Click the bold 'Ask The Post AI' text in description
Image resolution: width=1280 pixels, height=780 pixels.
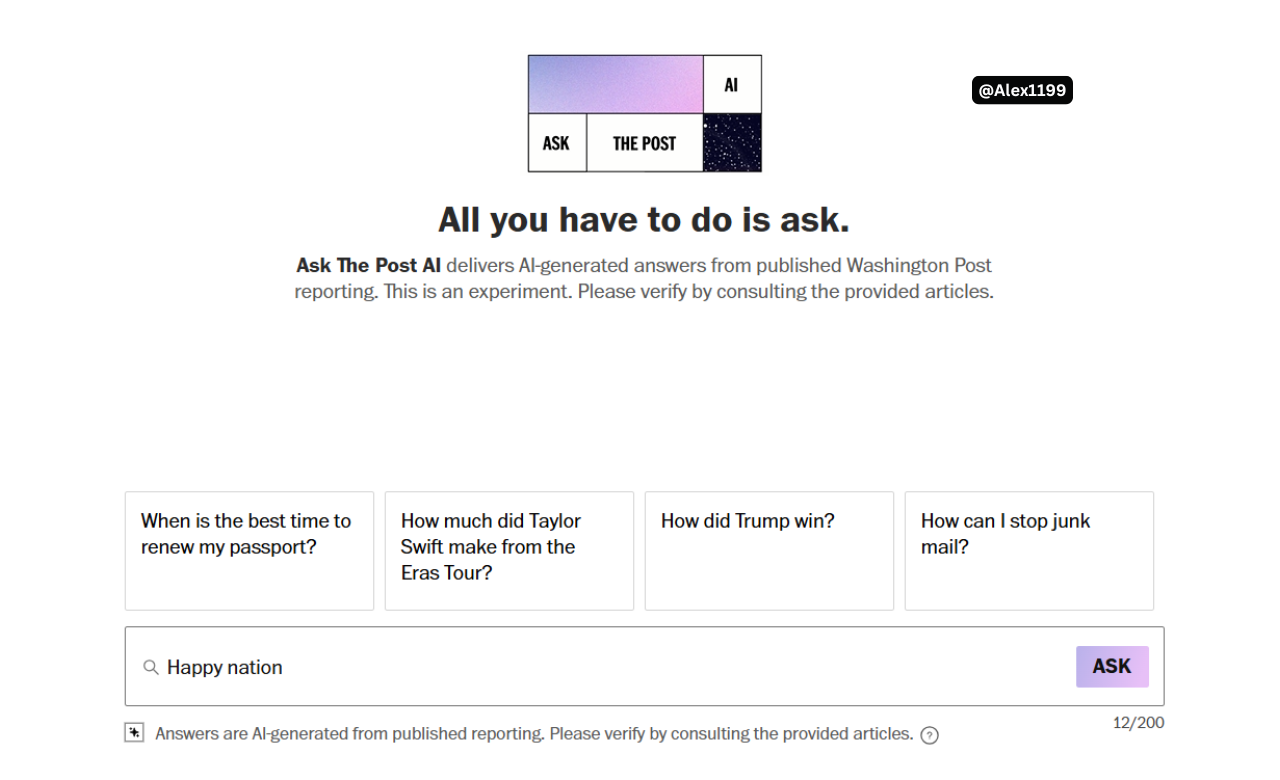point(368,266)
